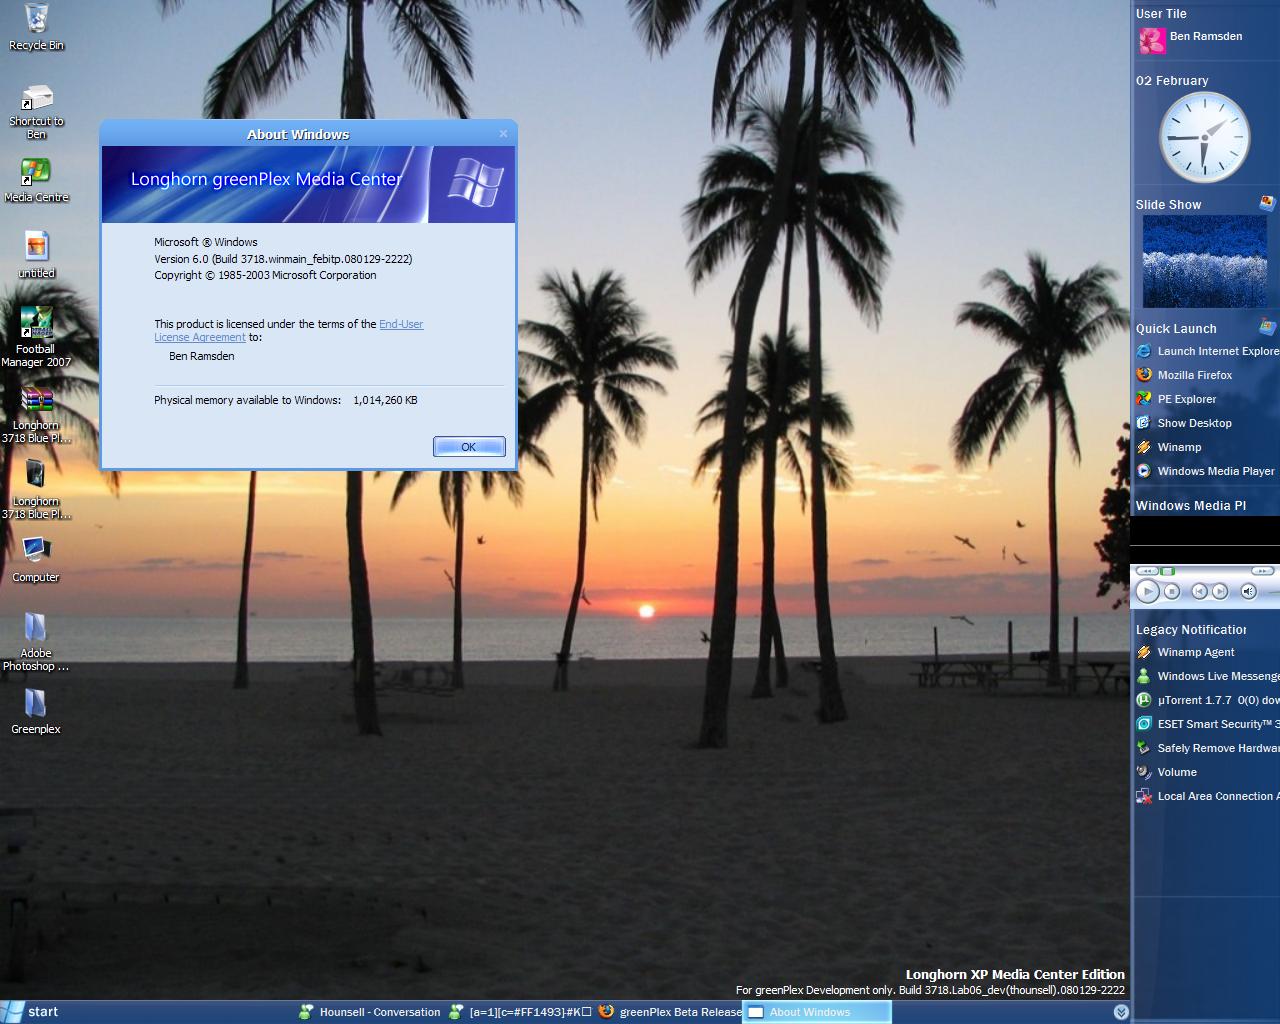Launch Winamp from Quick Launch
This screenshot has height=1024, width=1280.
[x=1169, y=447]
